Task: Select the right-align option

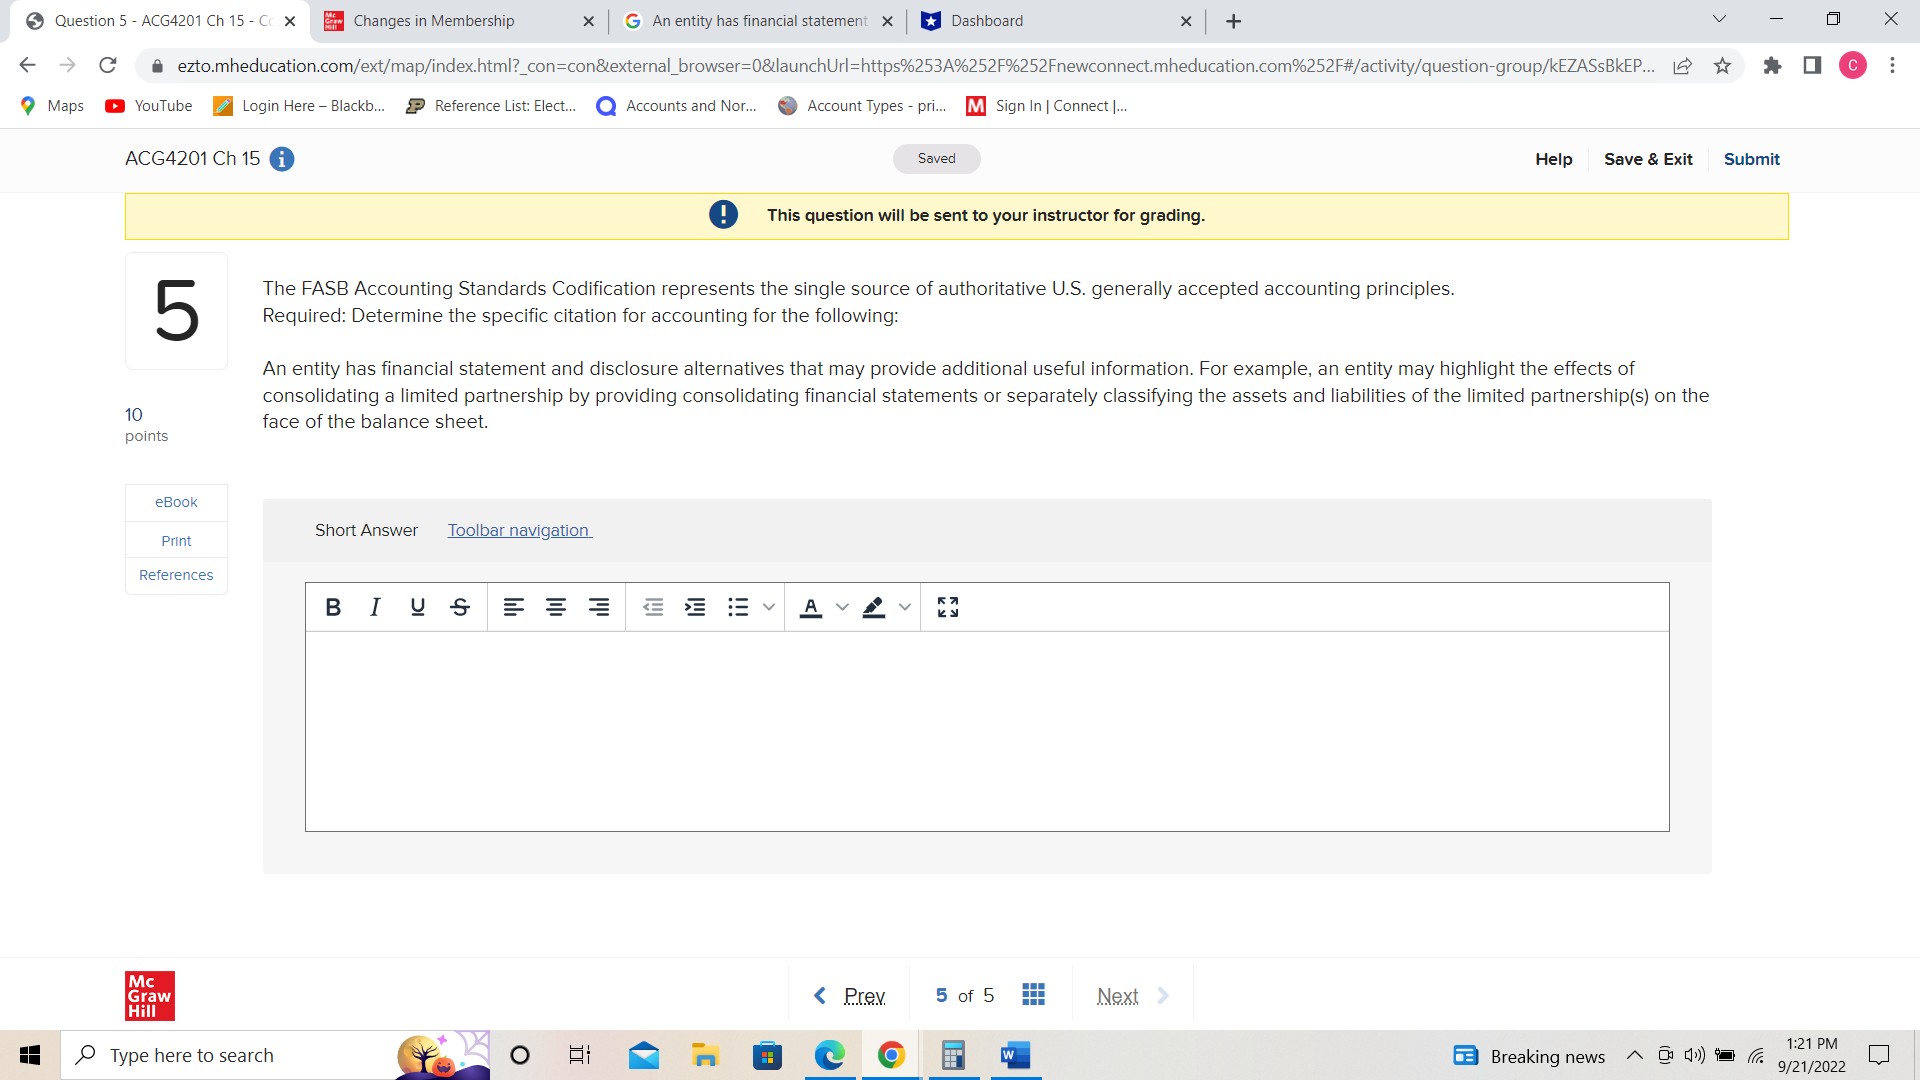Action: click(599, 606)
